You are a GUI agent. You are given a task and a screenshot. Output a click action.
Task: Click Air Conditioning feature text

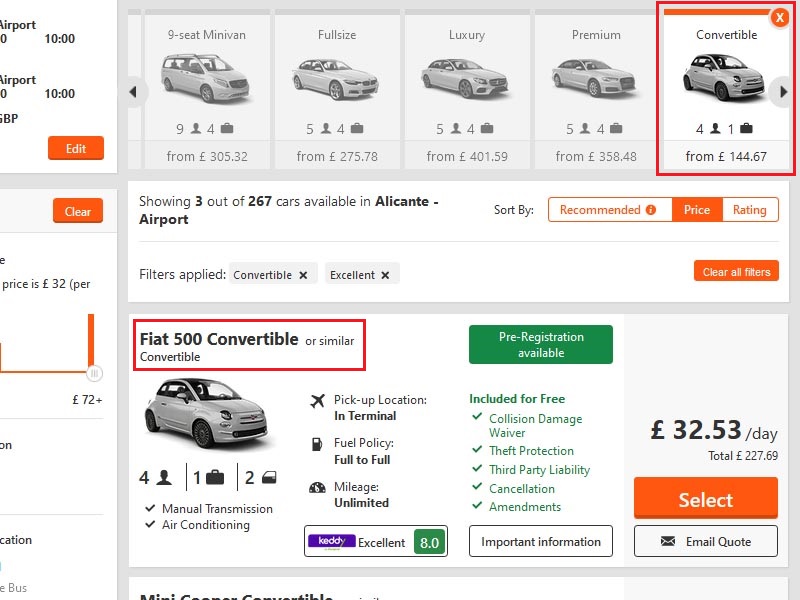pos(206,525)
